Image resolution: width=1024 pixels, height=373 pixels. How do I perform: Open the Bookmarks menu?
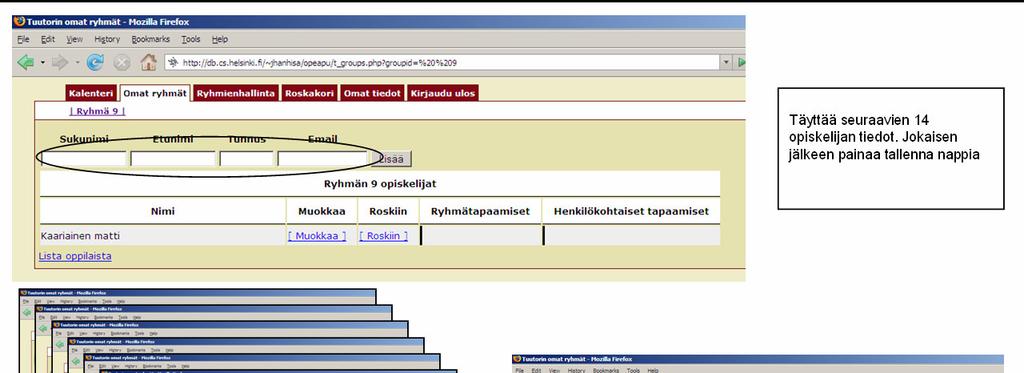[150, 39]
